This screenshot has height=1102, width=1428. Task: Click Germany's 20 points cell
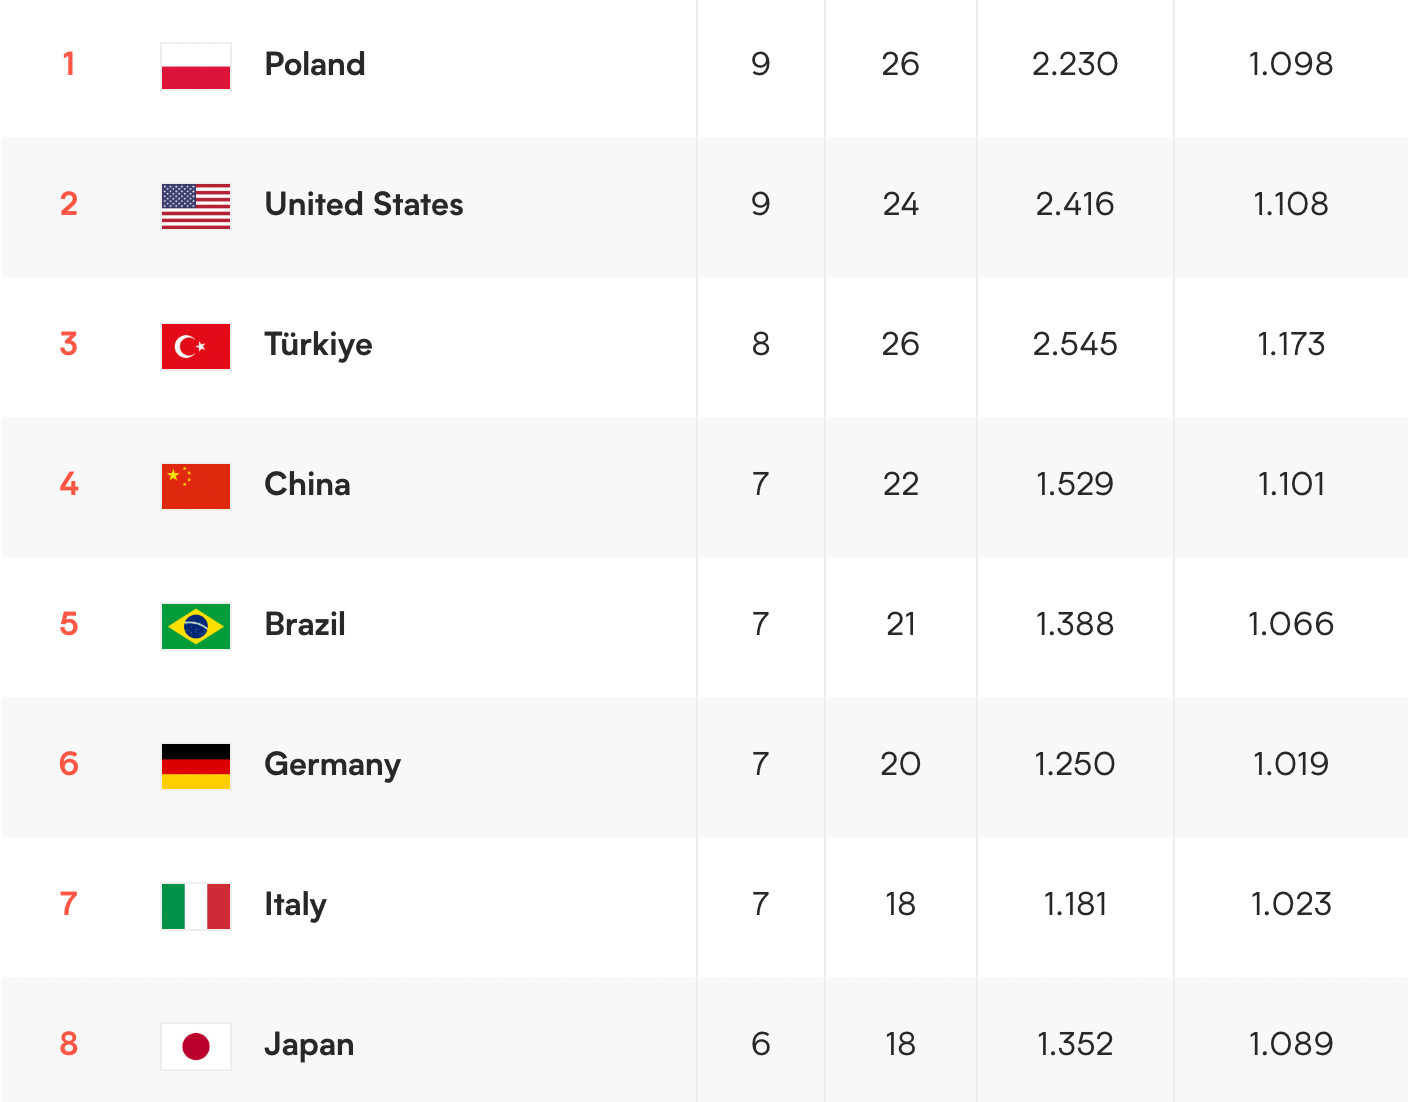(900, 764)
